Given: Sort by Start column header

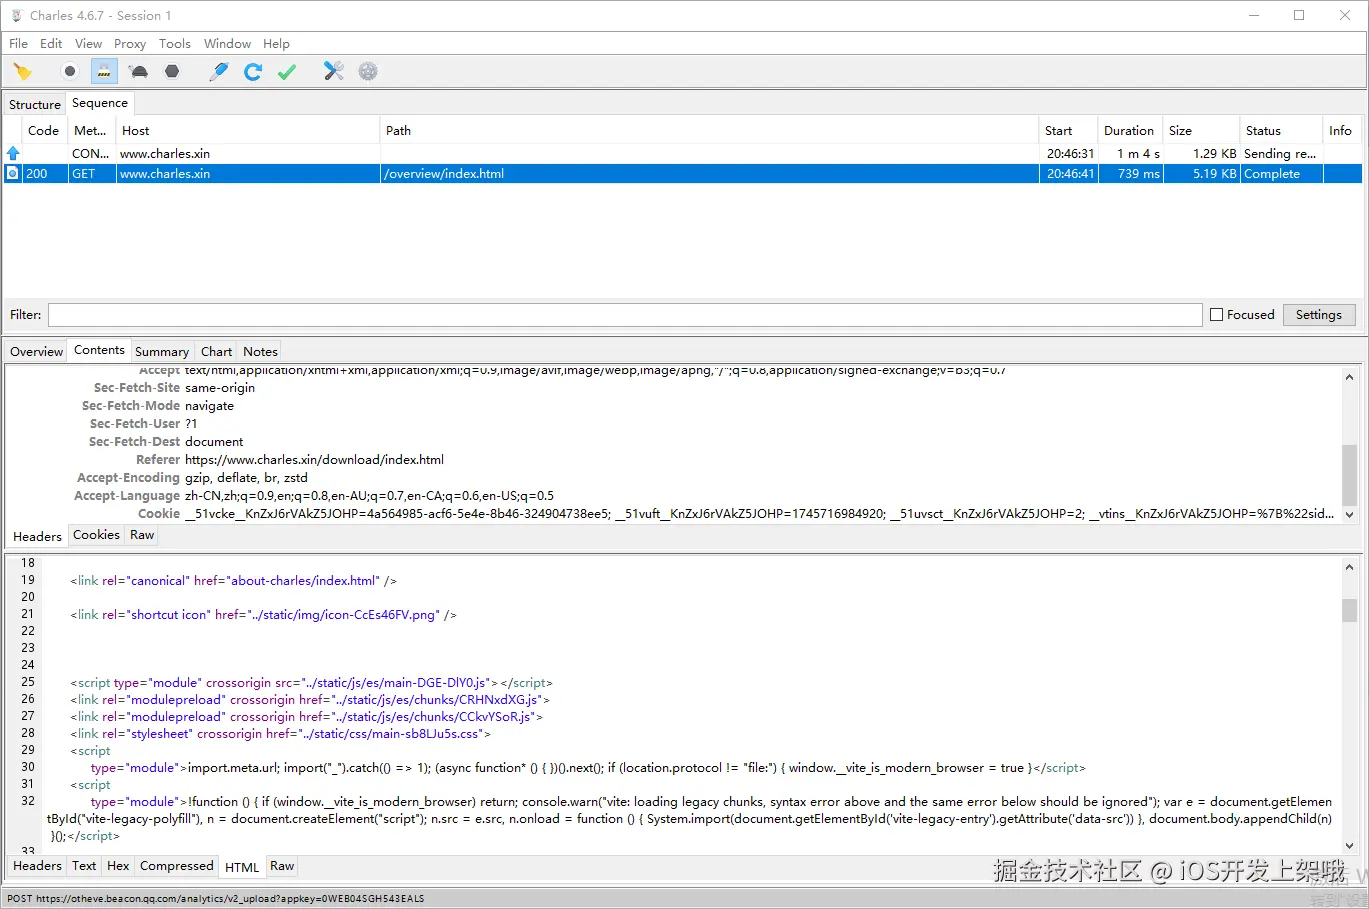Looking at the screenshot, I should [1068, 130].
